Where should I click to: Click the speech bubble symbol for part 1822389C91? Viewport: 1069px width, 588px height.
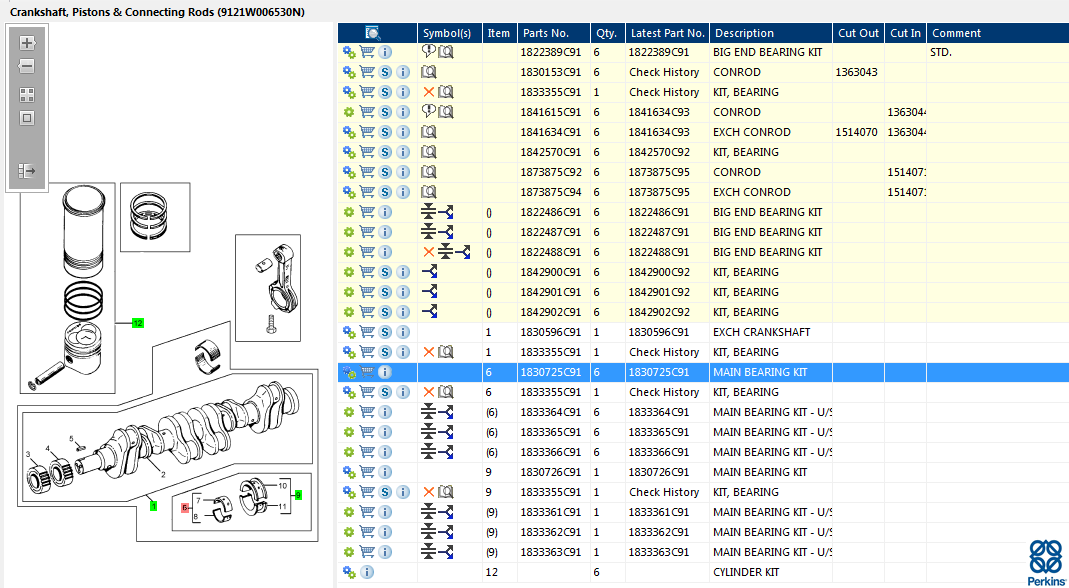point(429,52)
